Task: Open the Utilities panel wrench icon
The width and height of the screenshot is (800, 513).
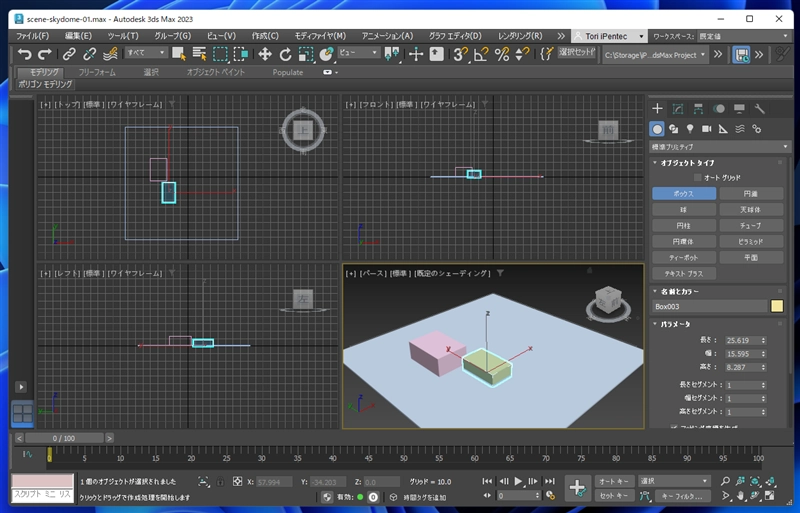Action: click(x=759, y=109)
